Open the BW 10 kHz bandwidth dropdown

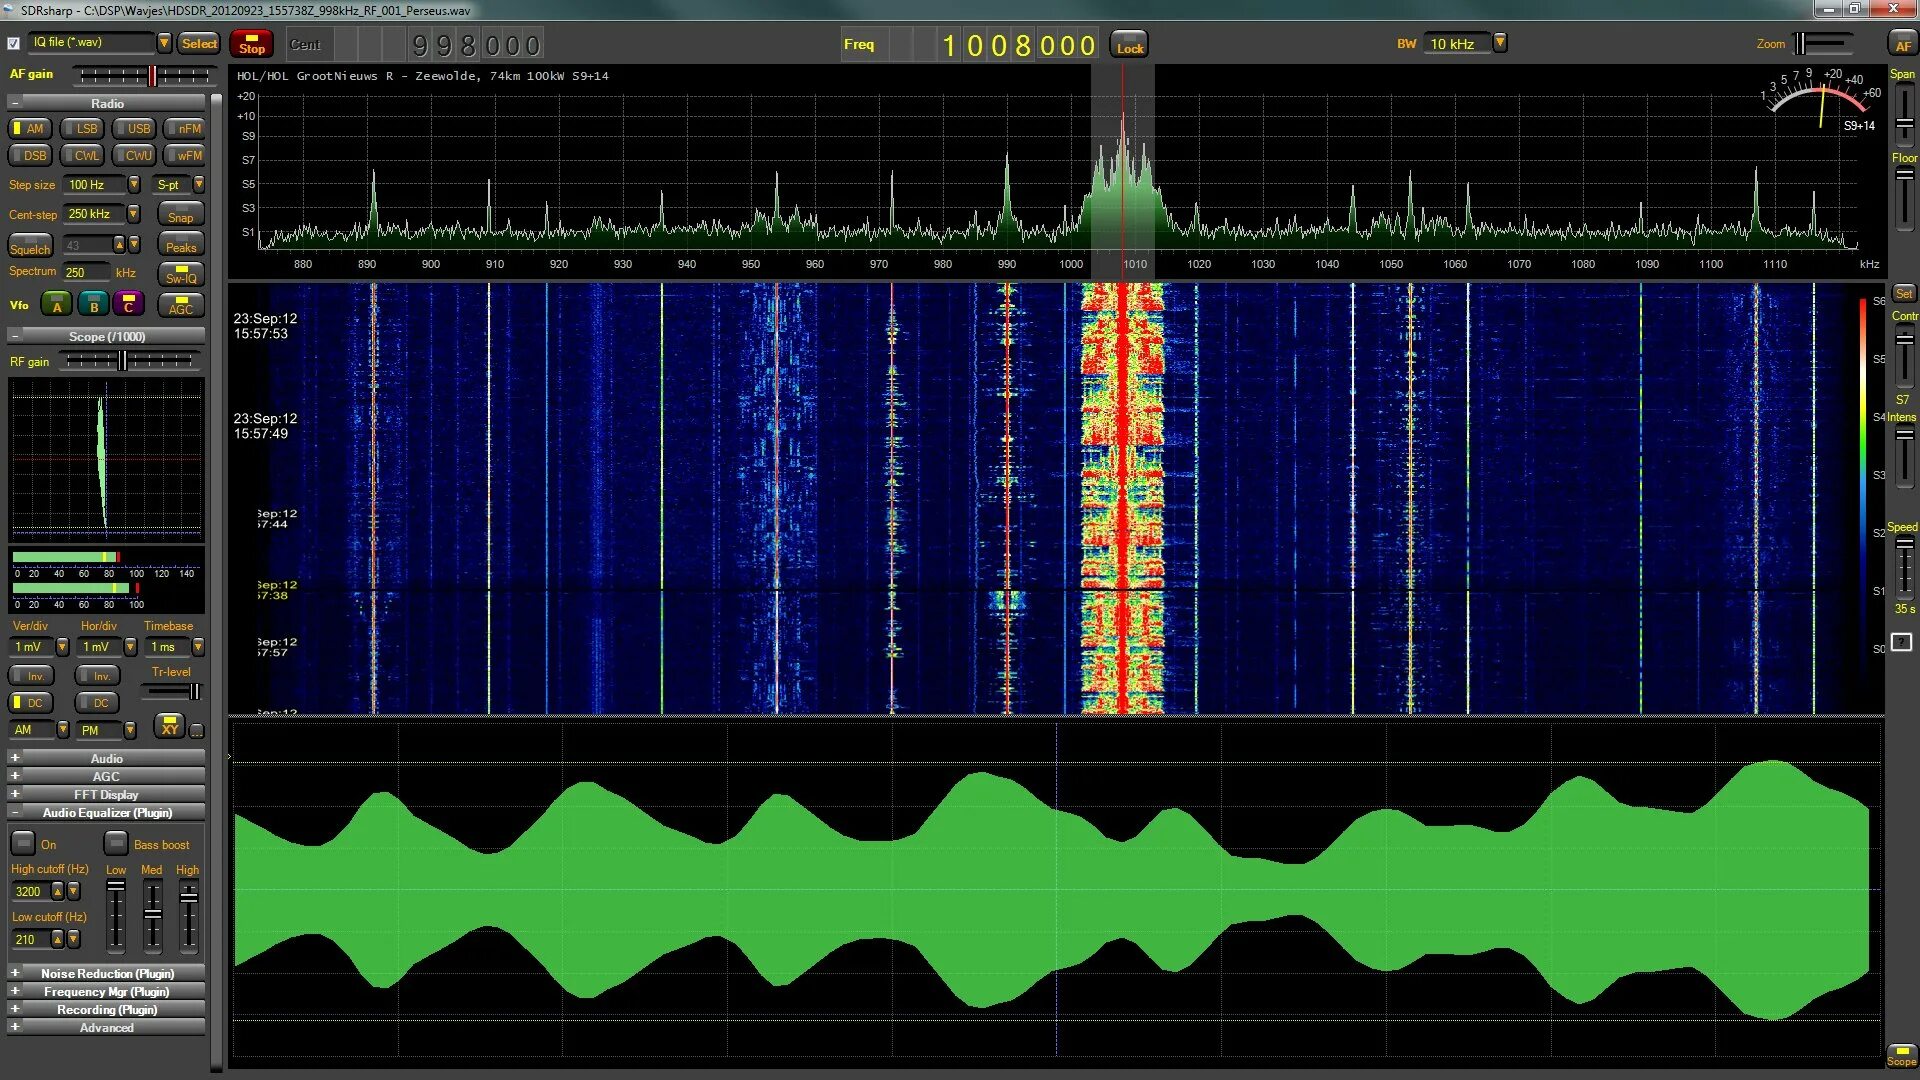[x=1500, y=43]
